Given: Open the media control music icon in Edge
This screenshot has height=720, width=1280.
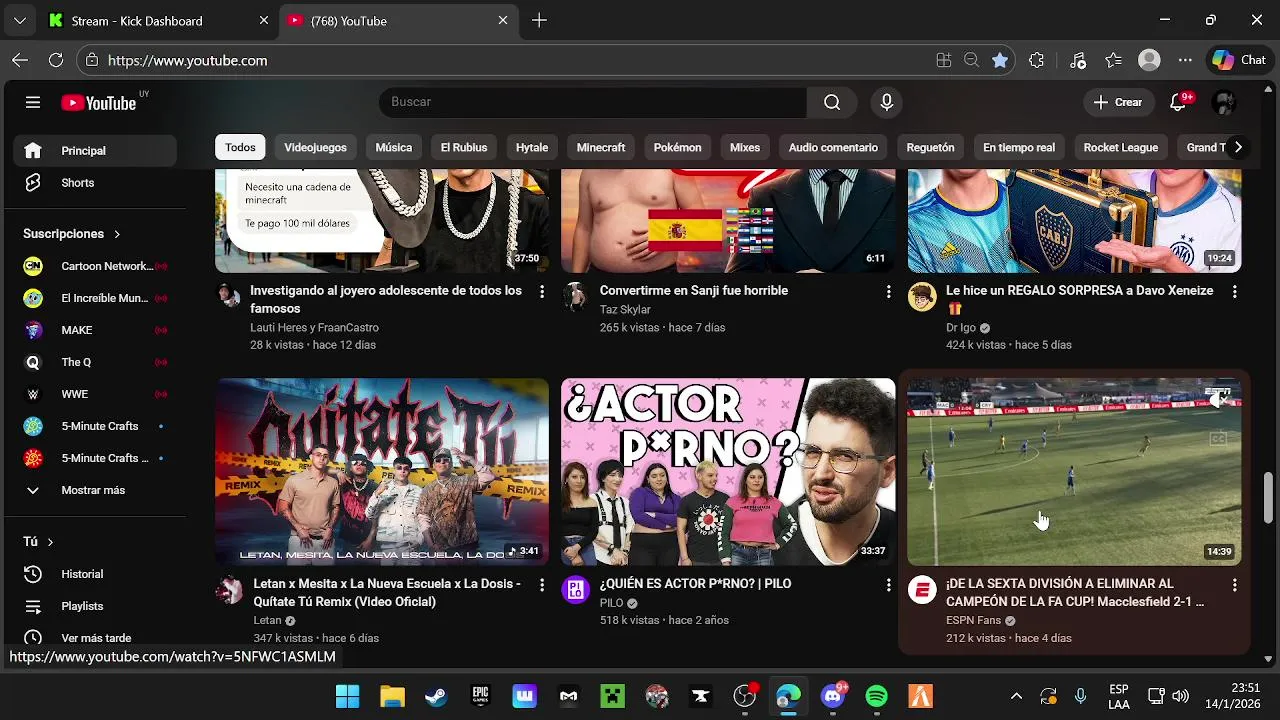Looking at the screenshot, I should (1077, 60).
